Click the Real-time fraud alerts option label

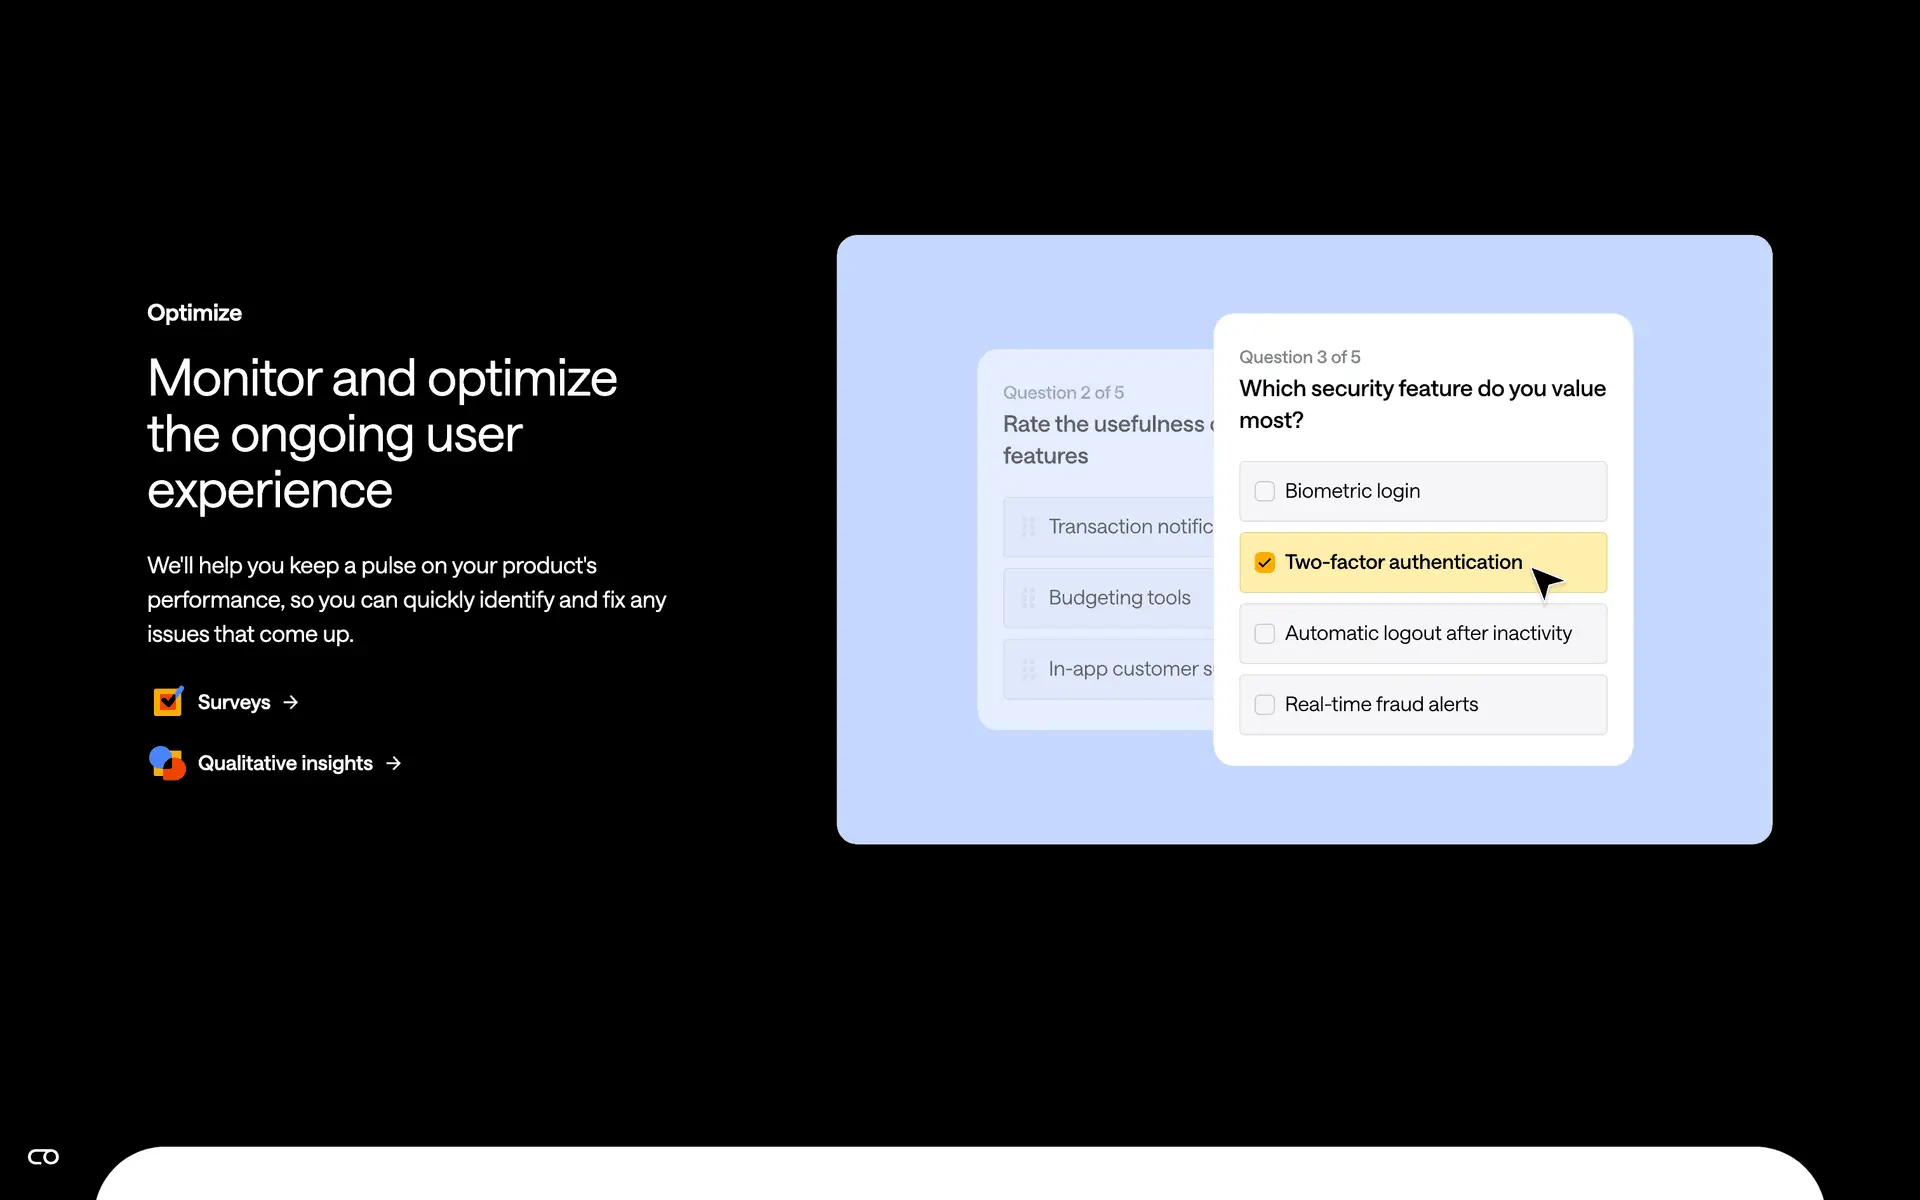point(1381,704)
